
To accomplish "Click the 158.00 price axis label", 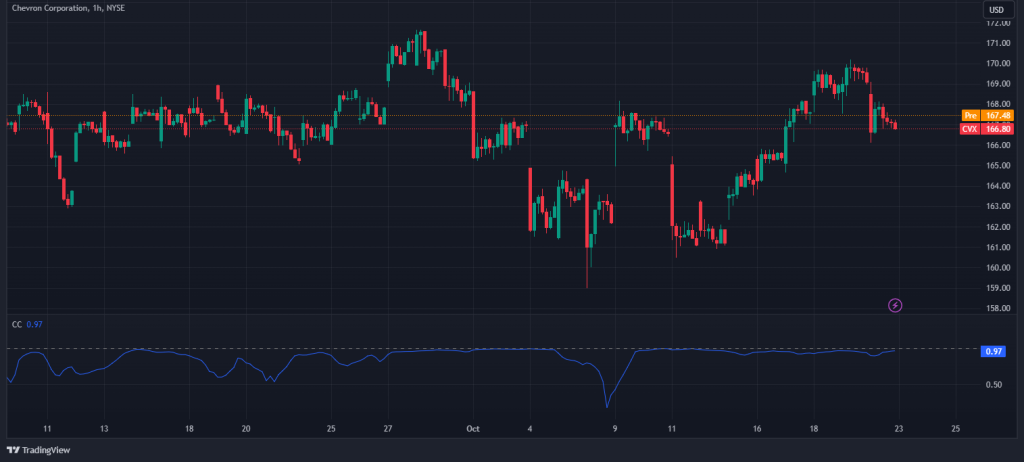I will (x=997, y=308).
